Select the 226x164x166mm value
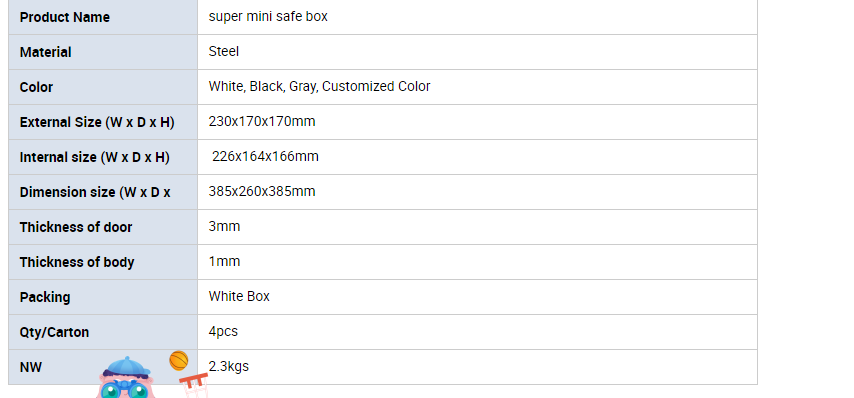Image resolution: width=854 pixels, height=398 pixels. tap(265, 156)
